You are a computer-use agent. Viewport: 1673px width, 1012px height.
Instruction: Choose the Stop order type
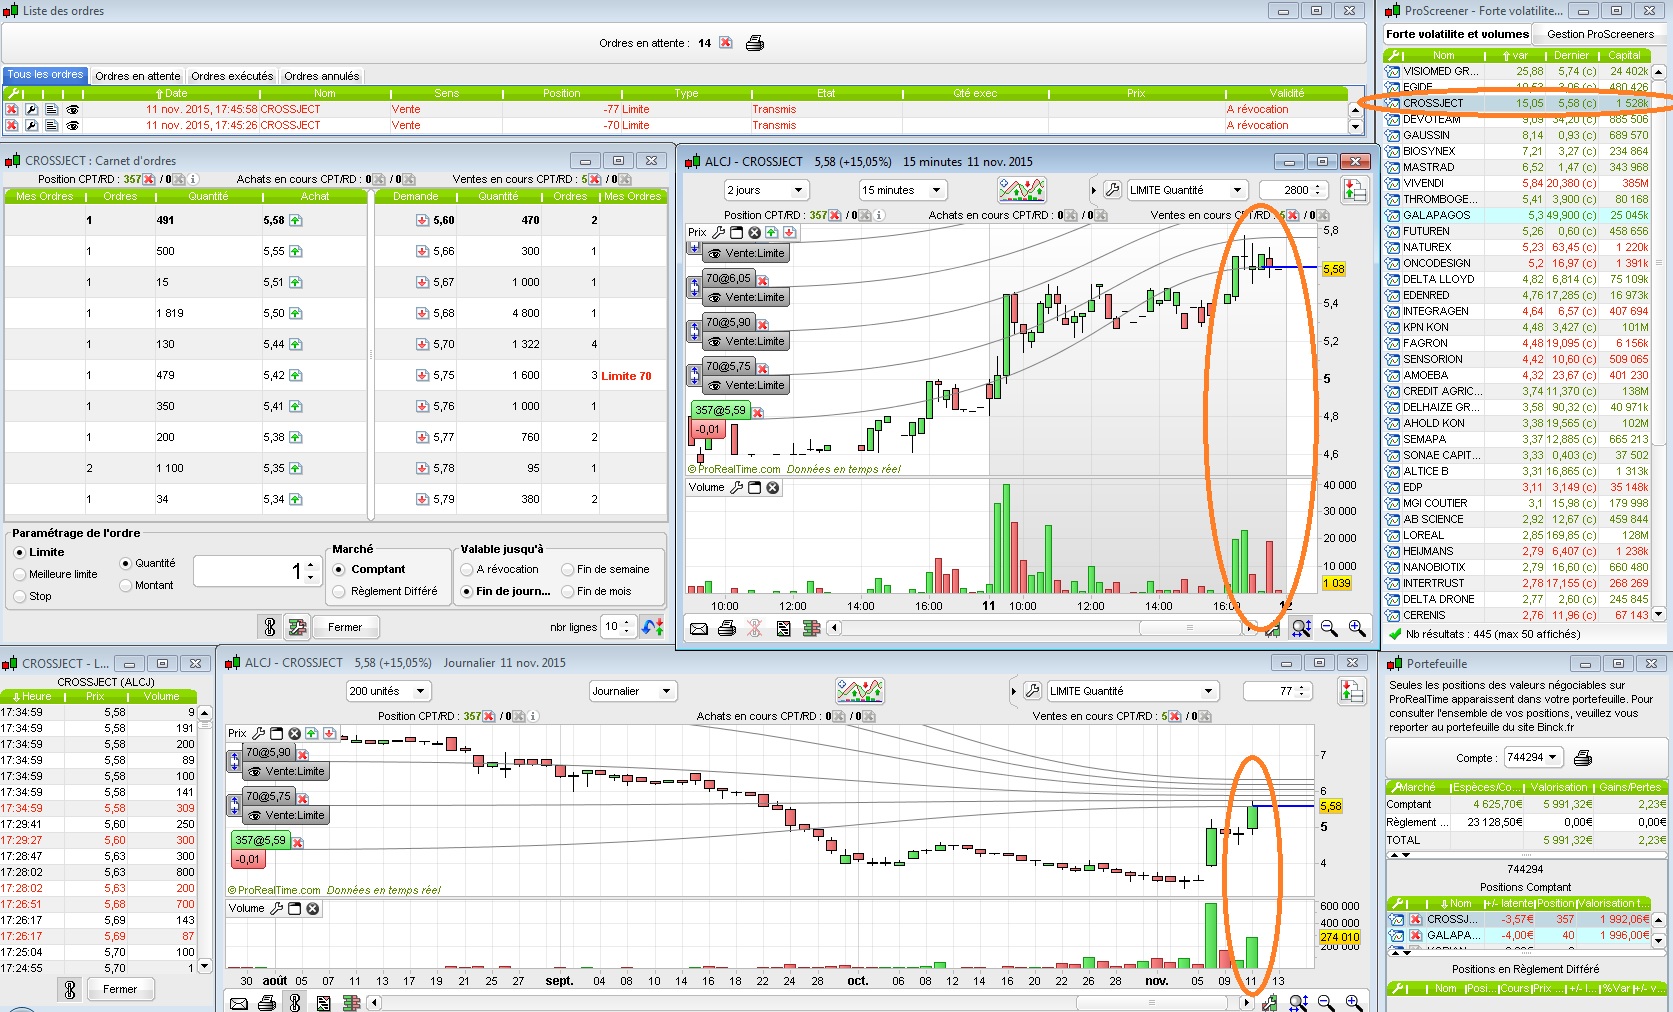click(20, 596)
